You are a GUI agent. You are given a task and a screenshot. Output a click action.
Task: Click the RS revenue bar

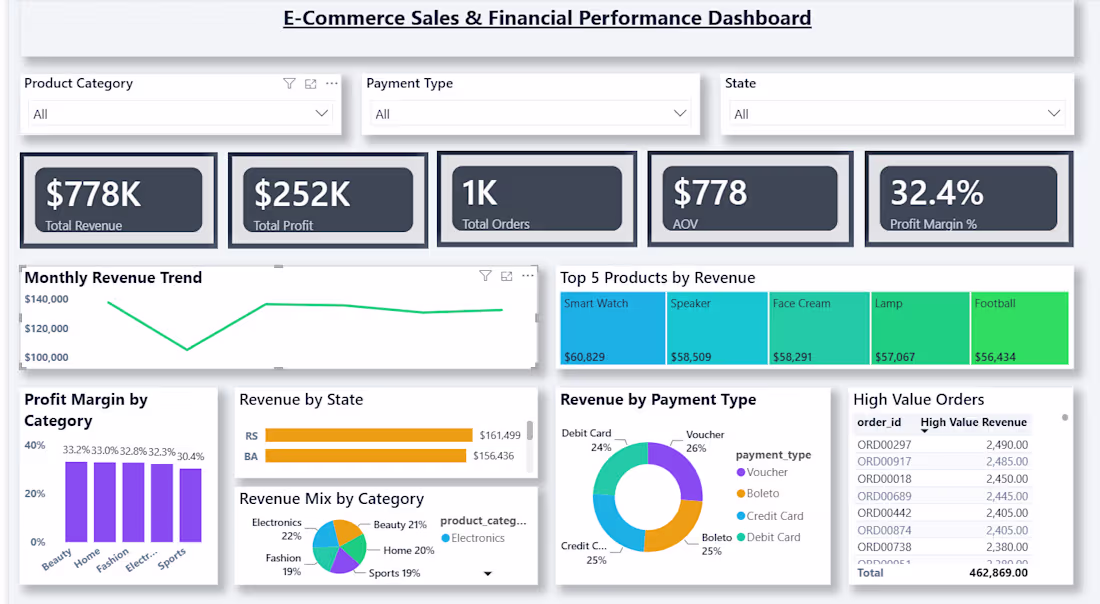[368, 436]
